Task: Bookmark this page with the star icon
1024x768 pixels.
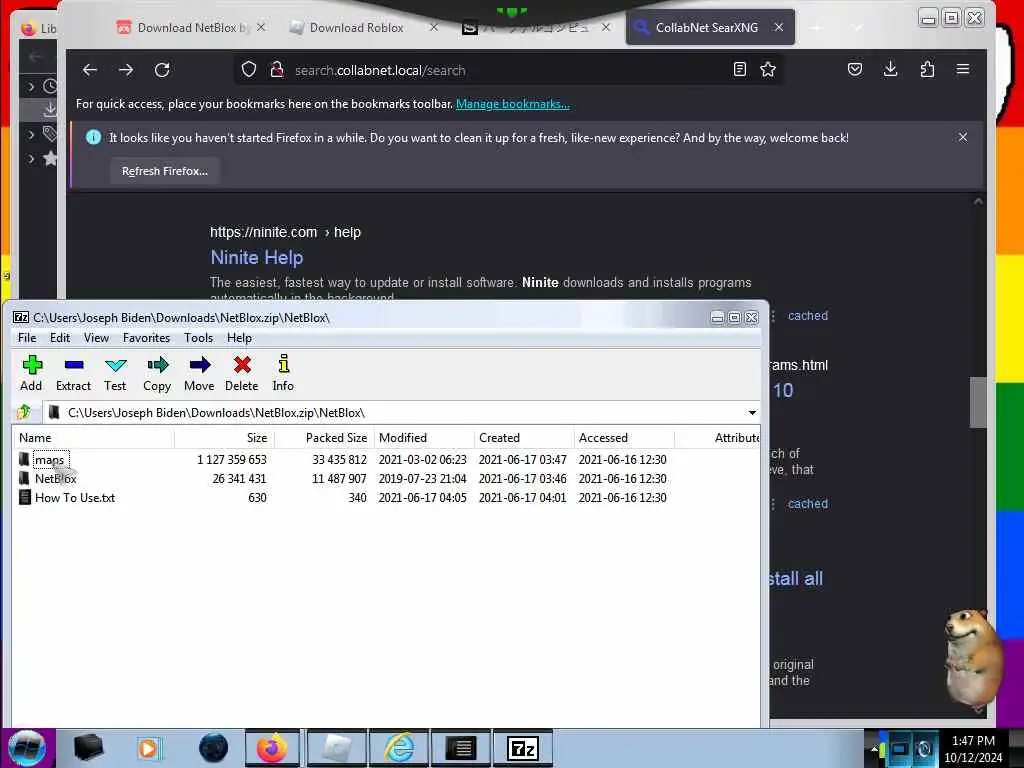Action: coord(768,69)
